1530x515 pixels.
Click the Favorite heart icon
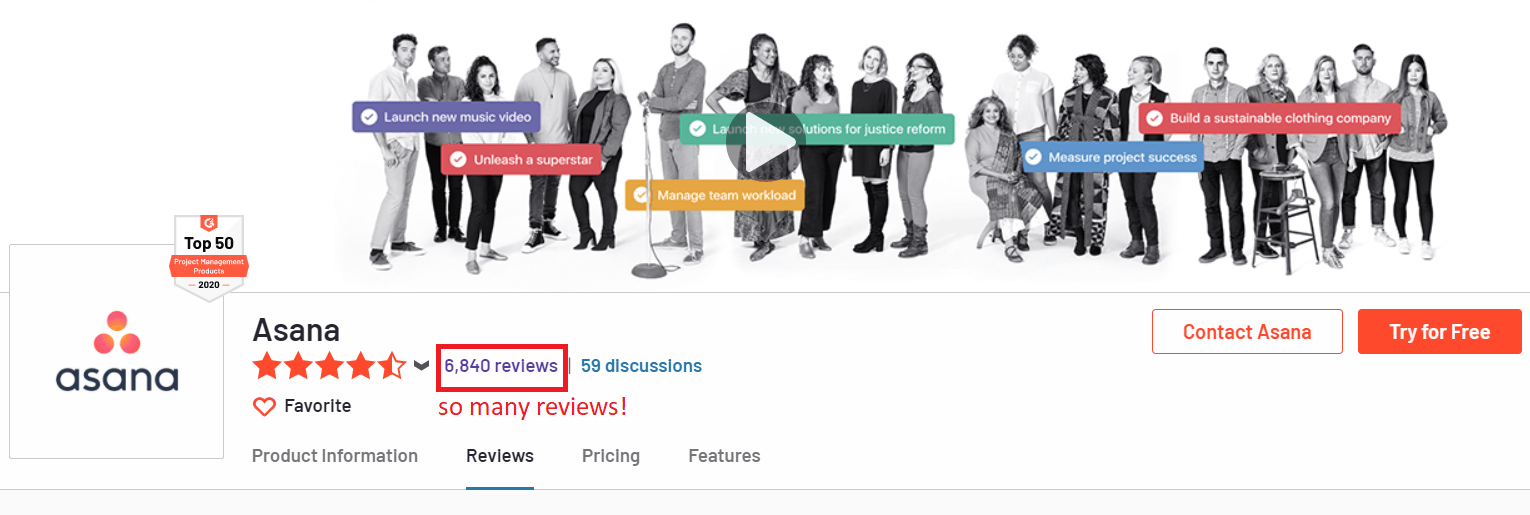pyautogui.click(x=264, y=406)
